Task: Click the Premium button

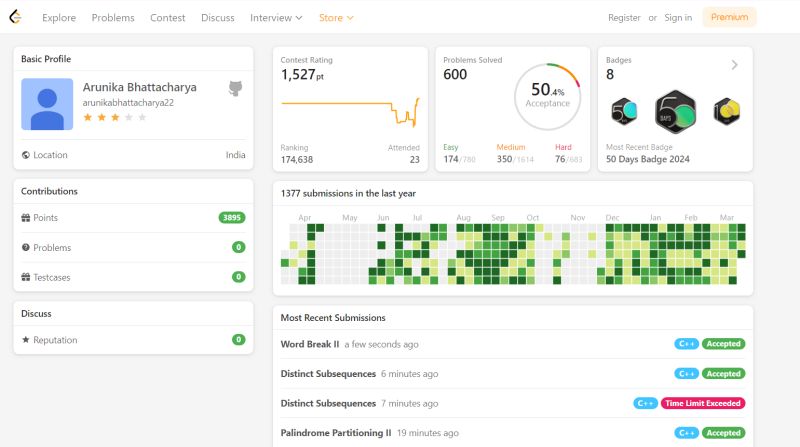Action: click(x=730, y=17)
